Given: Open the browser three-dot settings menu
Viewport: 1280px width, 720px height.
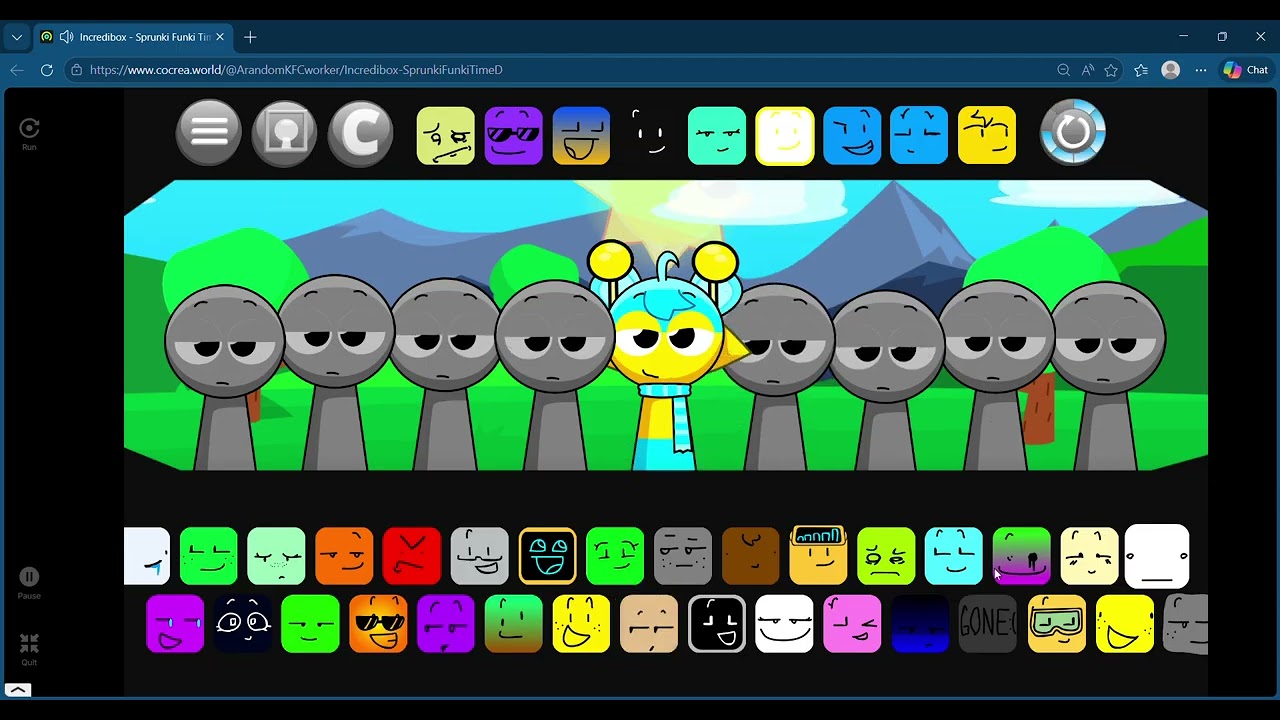Looking at the screenshot, I should [1200, 70].
